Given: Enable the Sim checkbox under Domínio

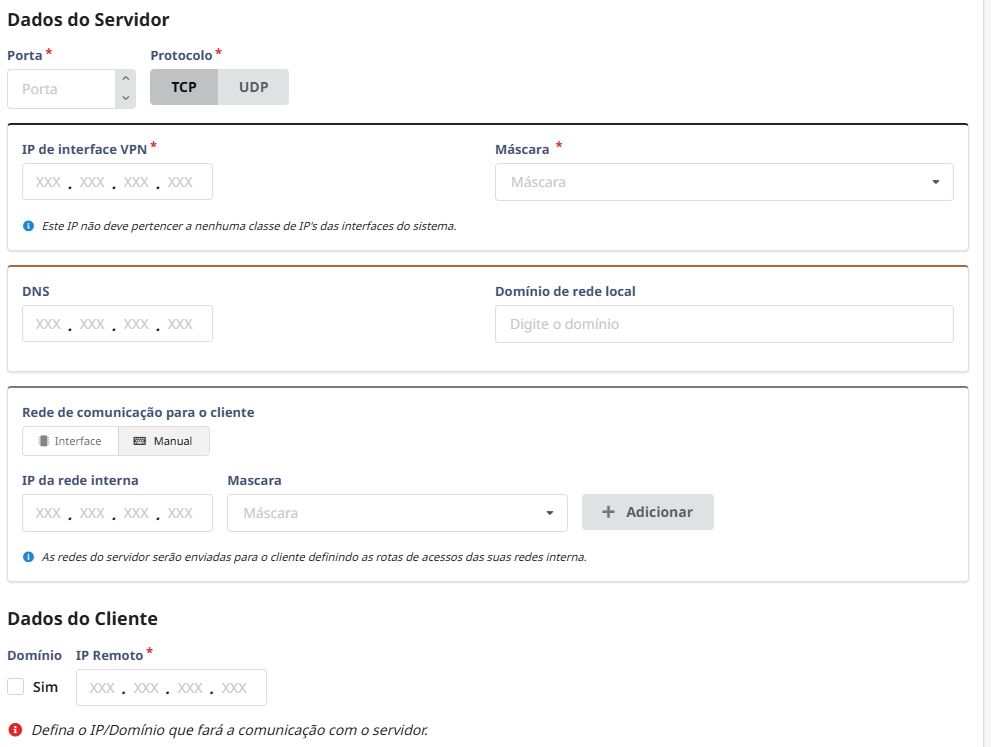Looking at the screenshot, I should coord(16,687).
